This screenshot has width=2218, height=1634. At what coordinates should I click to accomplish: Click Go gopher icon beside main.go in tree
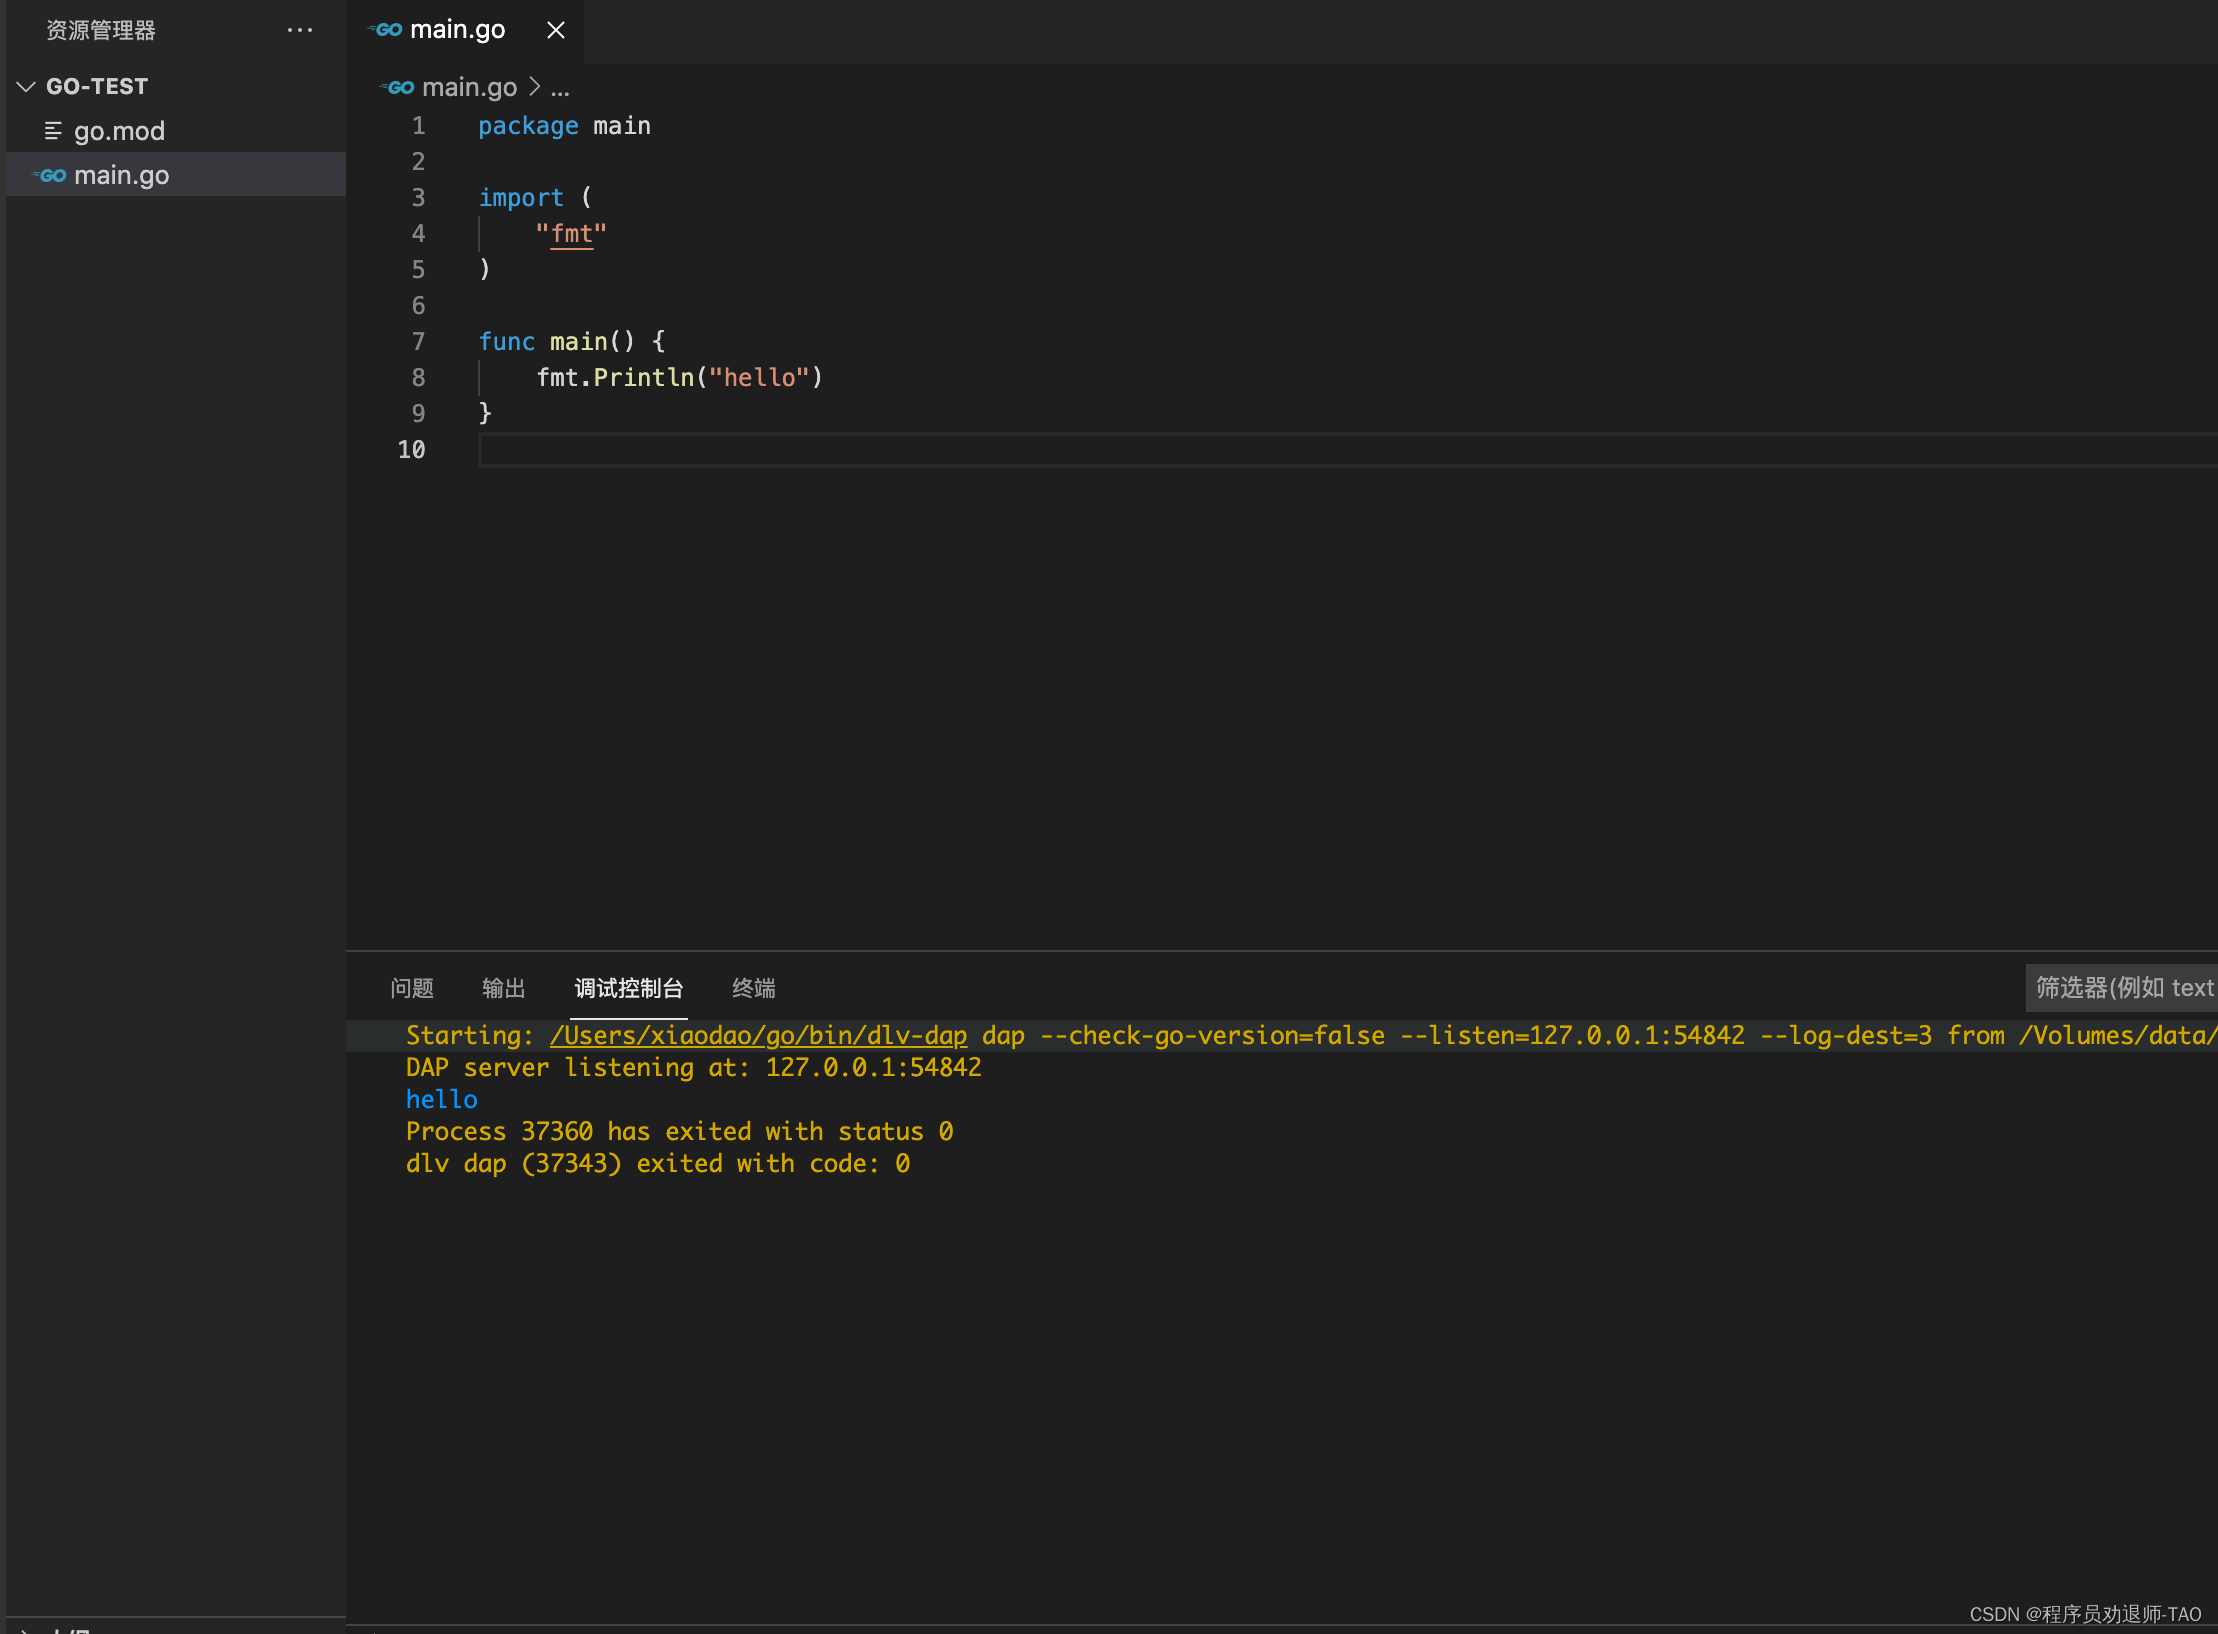click(51, 175)
